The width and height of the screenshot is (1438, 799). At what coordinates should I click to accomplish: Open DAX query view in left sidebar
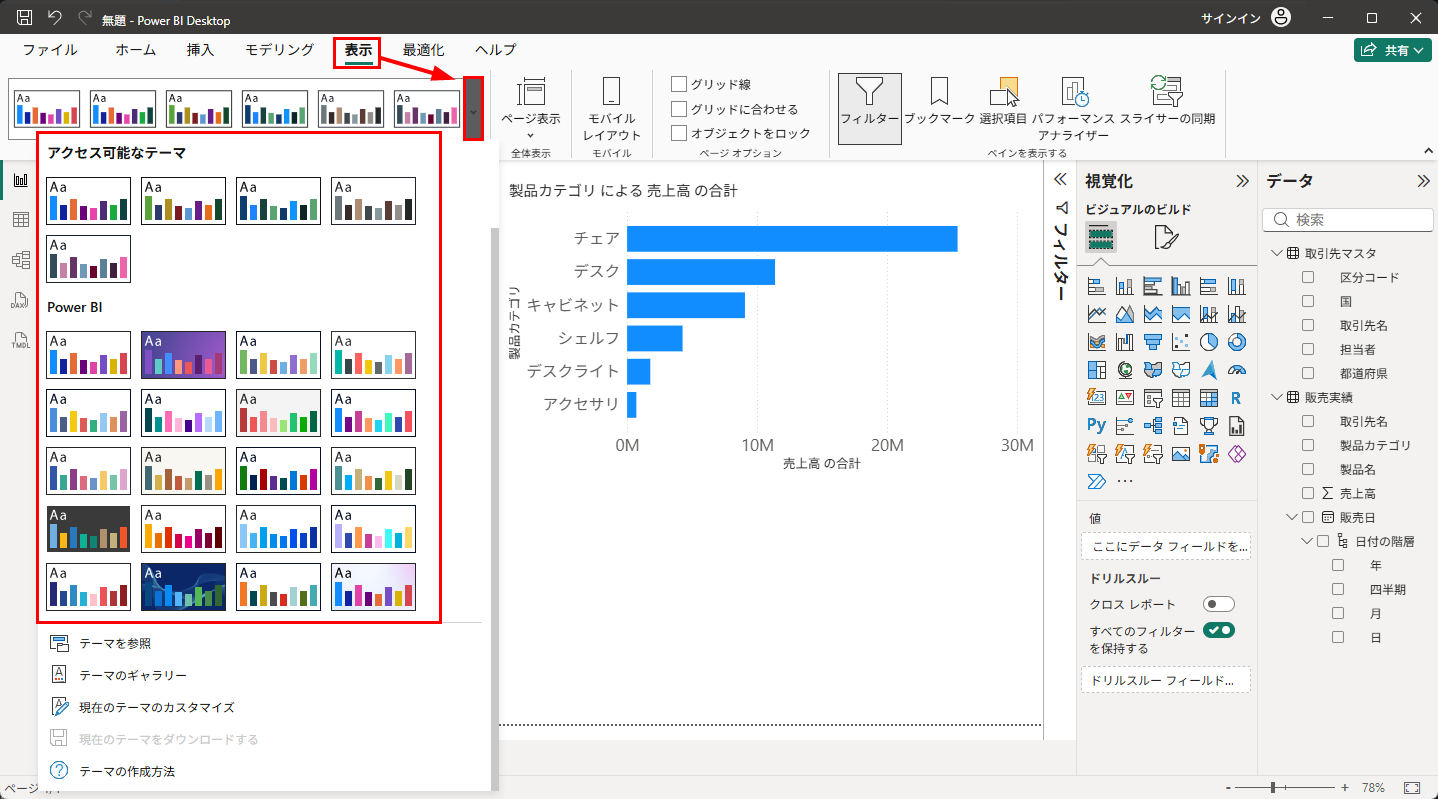coord(20,300)
